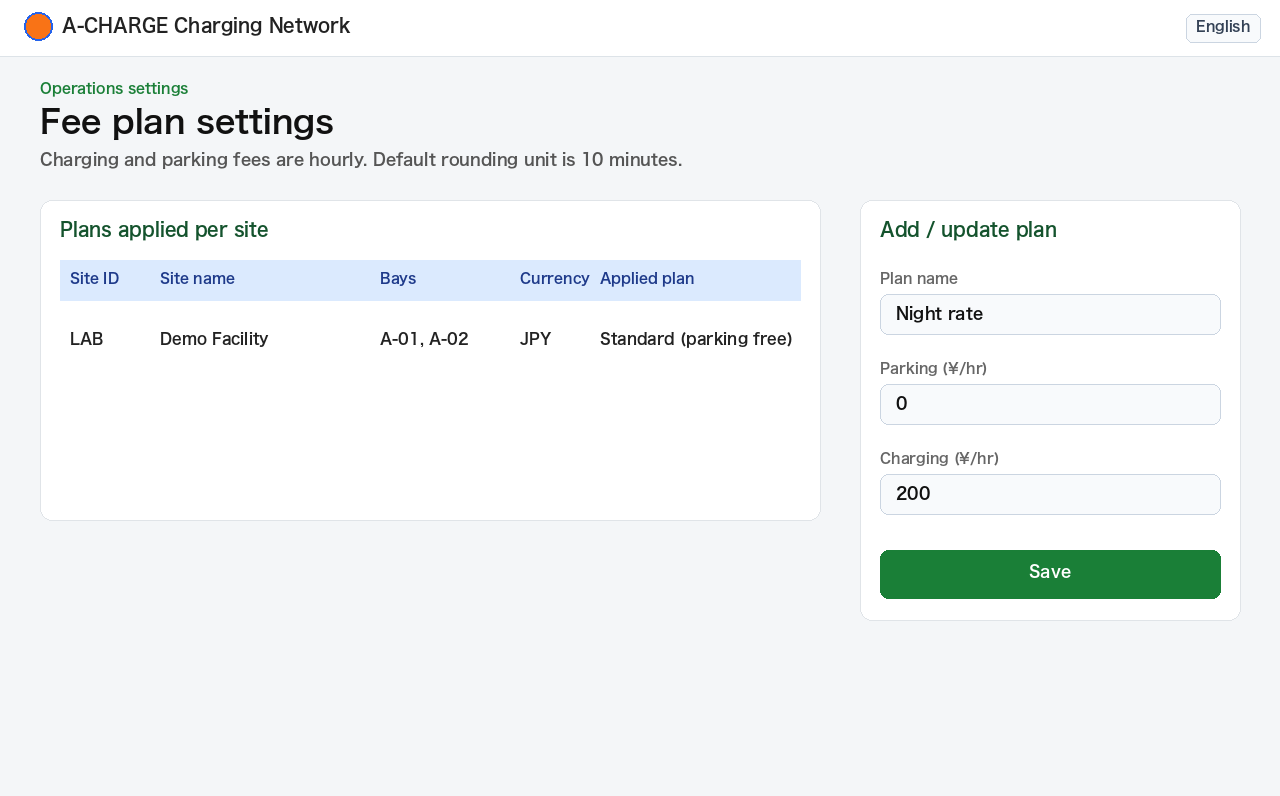Image resolution: width=1280 pixels, height=796 pixels.
Task: Click the A-01, A-02 bays cell
Action: click(x=424, y=339)
